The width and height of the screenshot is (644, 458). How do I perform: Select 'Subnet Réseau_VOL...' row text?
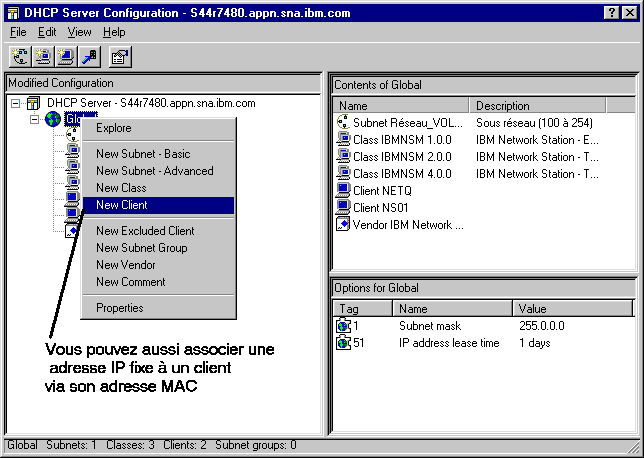(408, 122)
